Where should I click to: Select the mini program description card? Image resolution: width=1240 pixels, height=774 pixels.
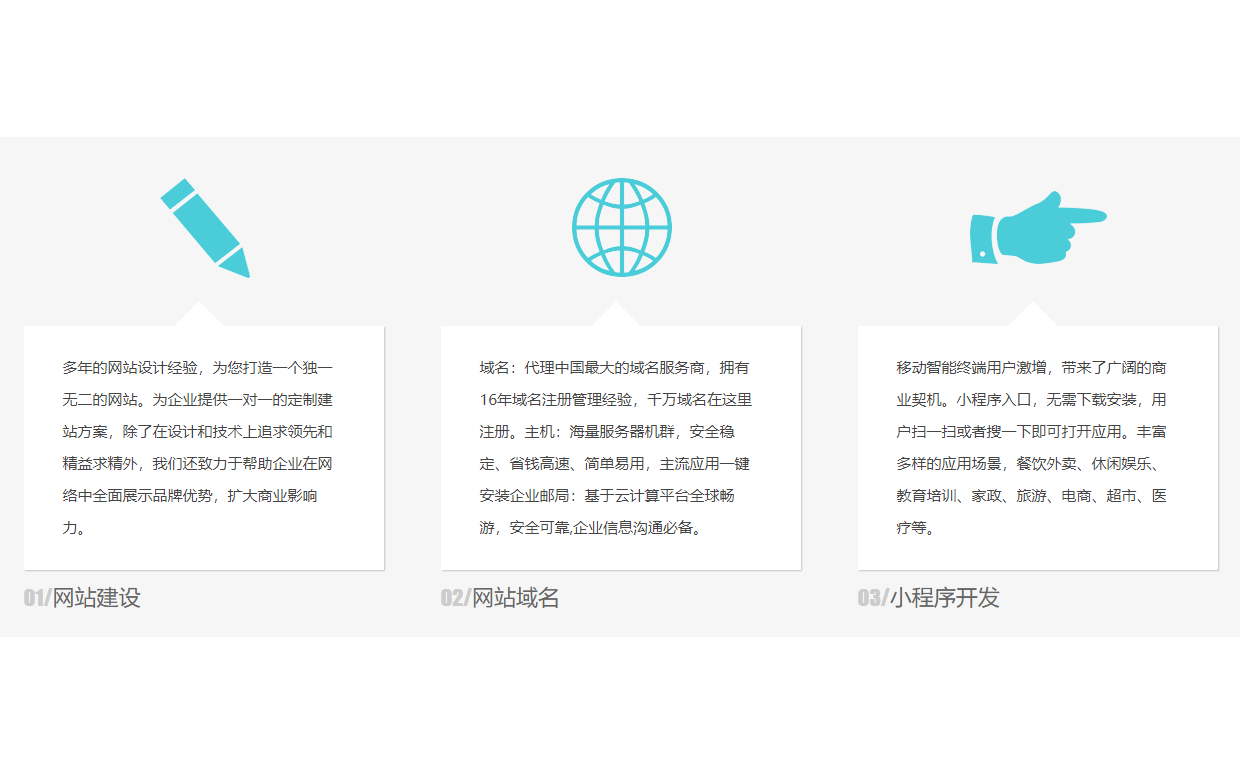coord(1038,448)
